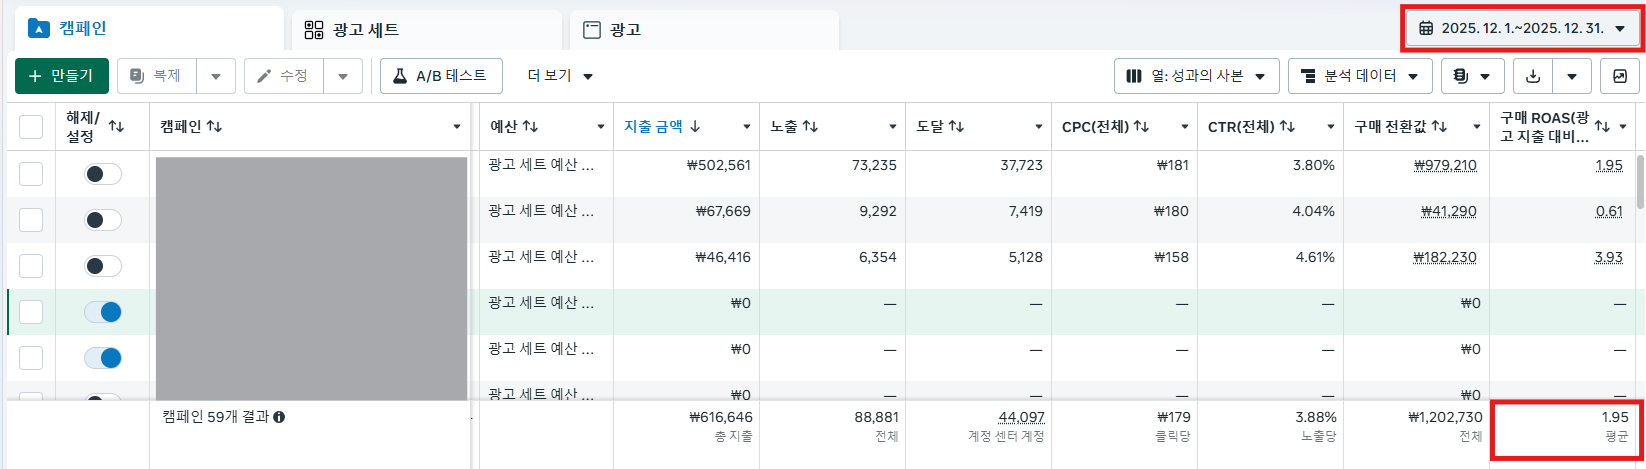1646x469 pixels.
Task: Tick the checkbox for the third campaign row
Action: coord(31,266)
